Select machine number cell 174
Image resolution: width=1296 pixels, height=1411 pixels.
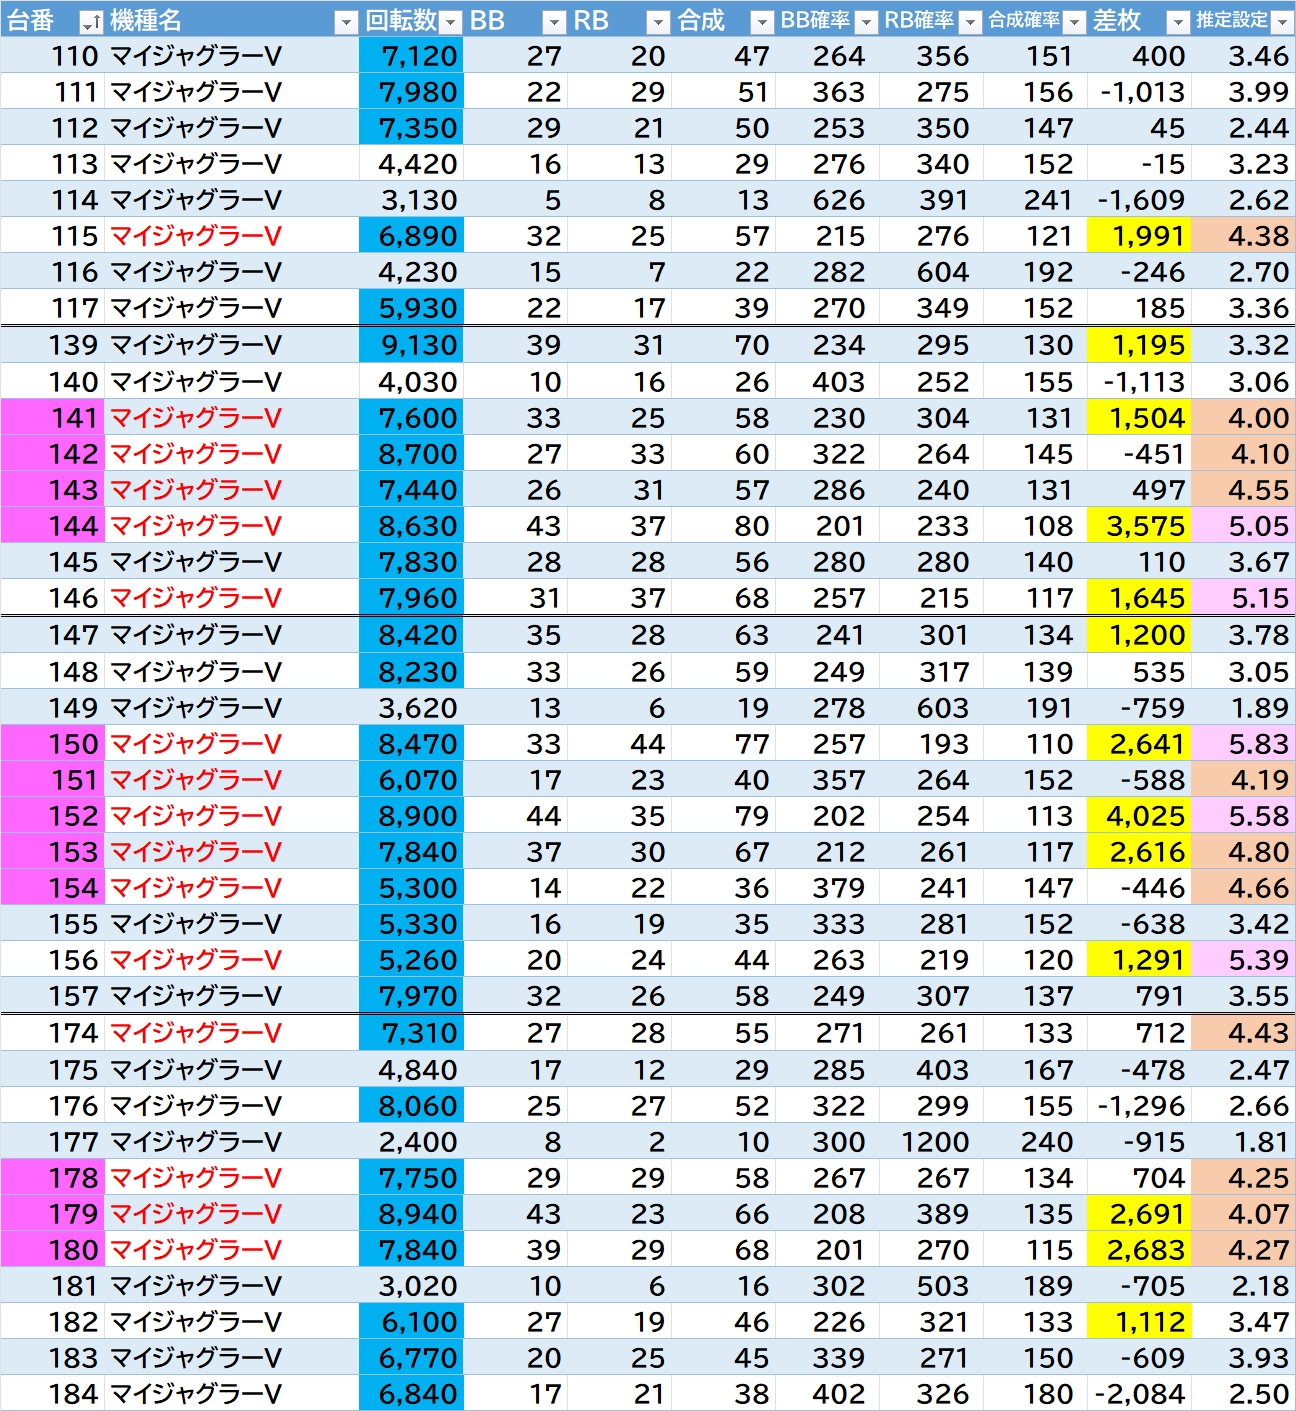(52, 1033)
